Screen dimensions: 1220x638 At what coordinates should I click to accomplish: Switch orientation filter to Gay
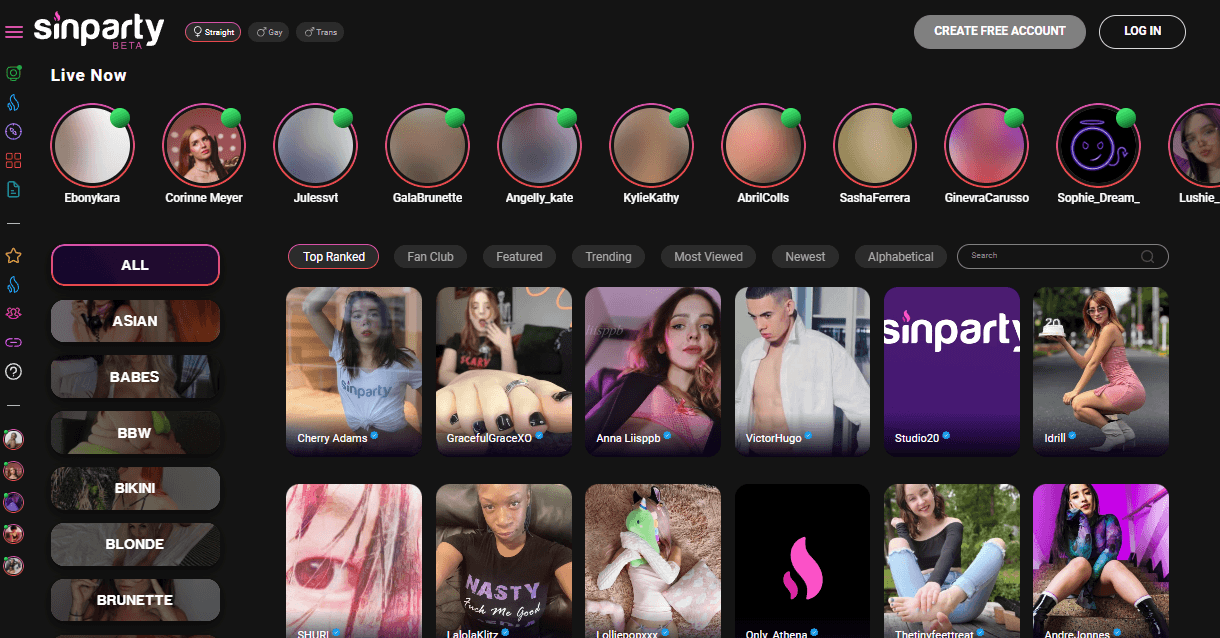pos(270,32)
